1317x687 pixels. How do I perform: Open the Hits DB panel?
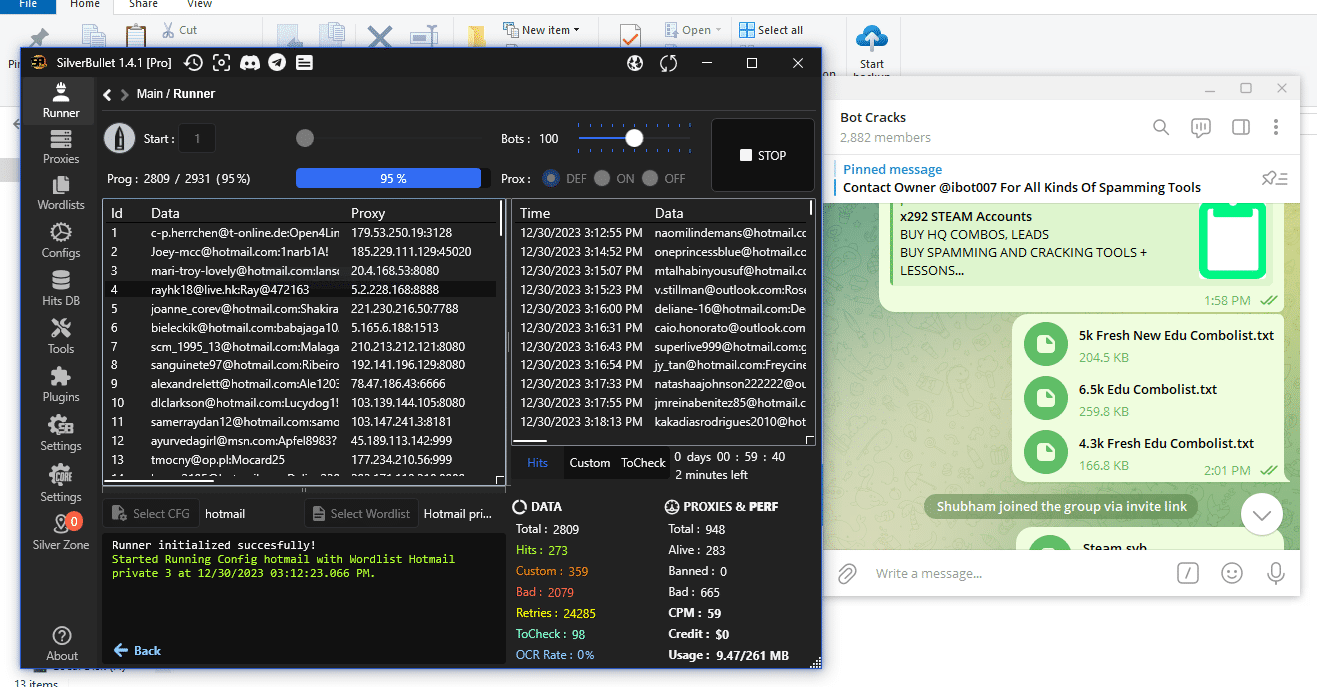click(x=61, y=289)
